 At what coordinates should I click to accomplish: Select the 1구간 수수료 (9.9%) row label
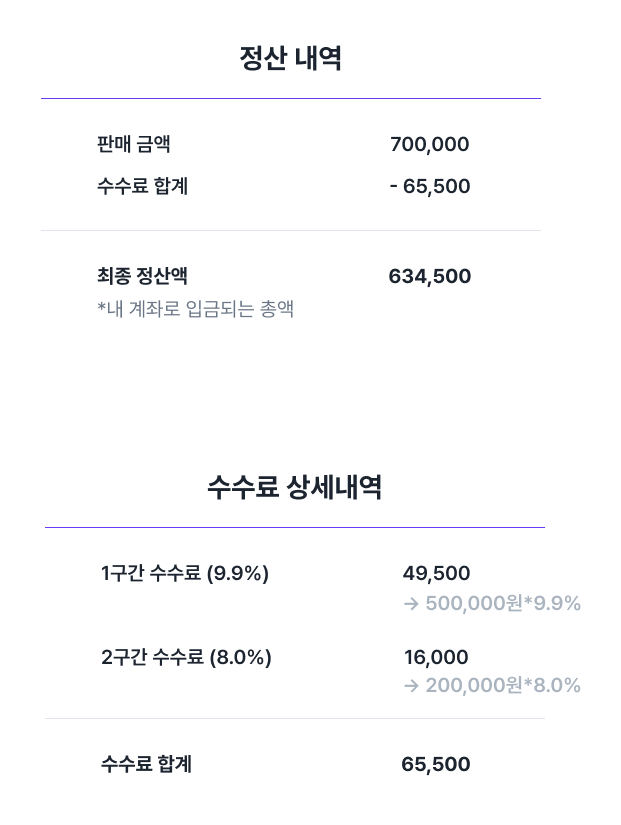click(x=185, y=573)
